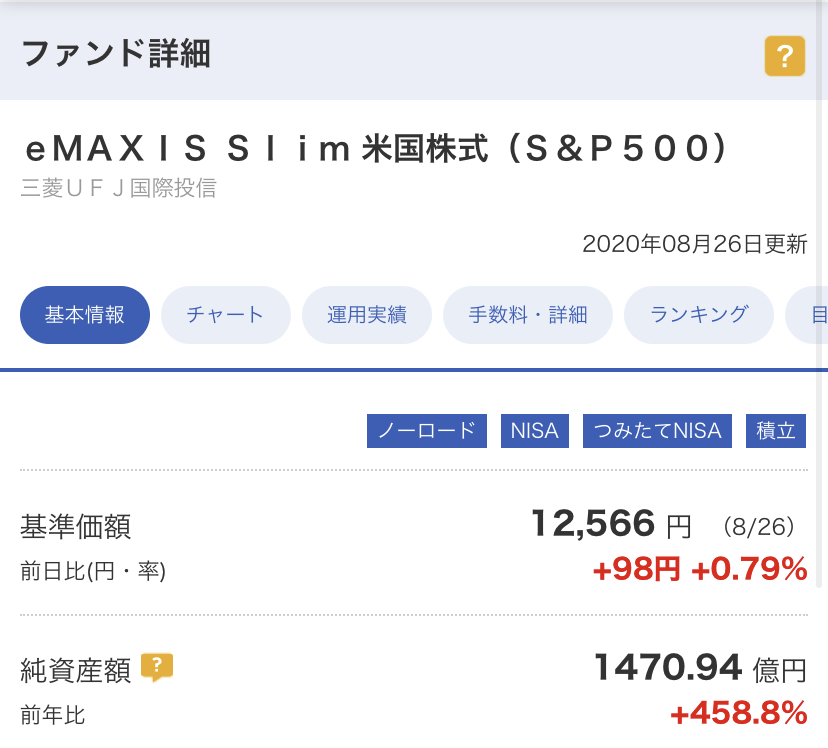Open the チャート tab
828x748 pixels.
tap(225, 315)
